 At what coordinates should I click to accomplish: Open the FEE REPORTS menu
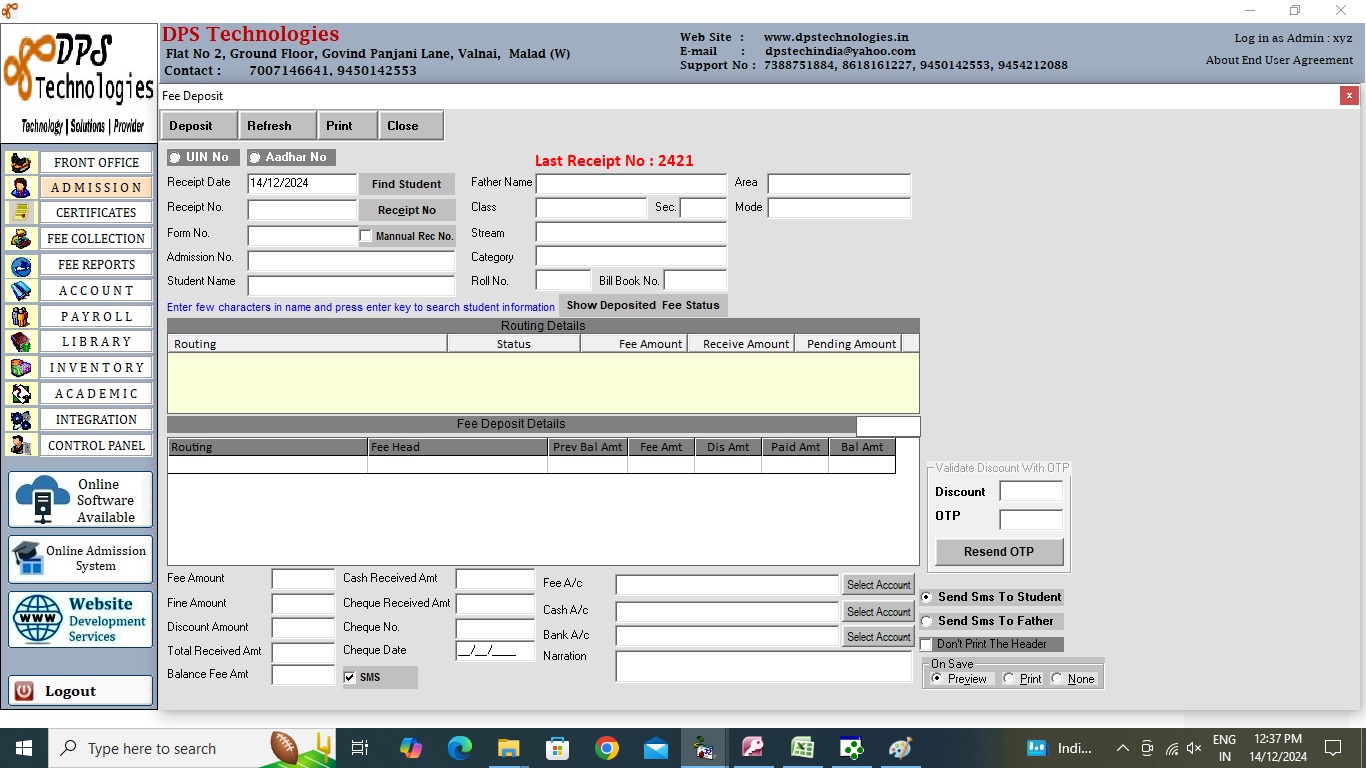(96, 265)
